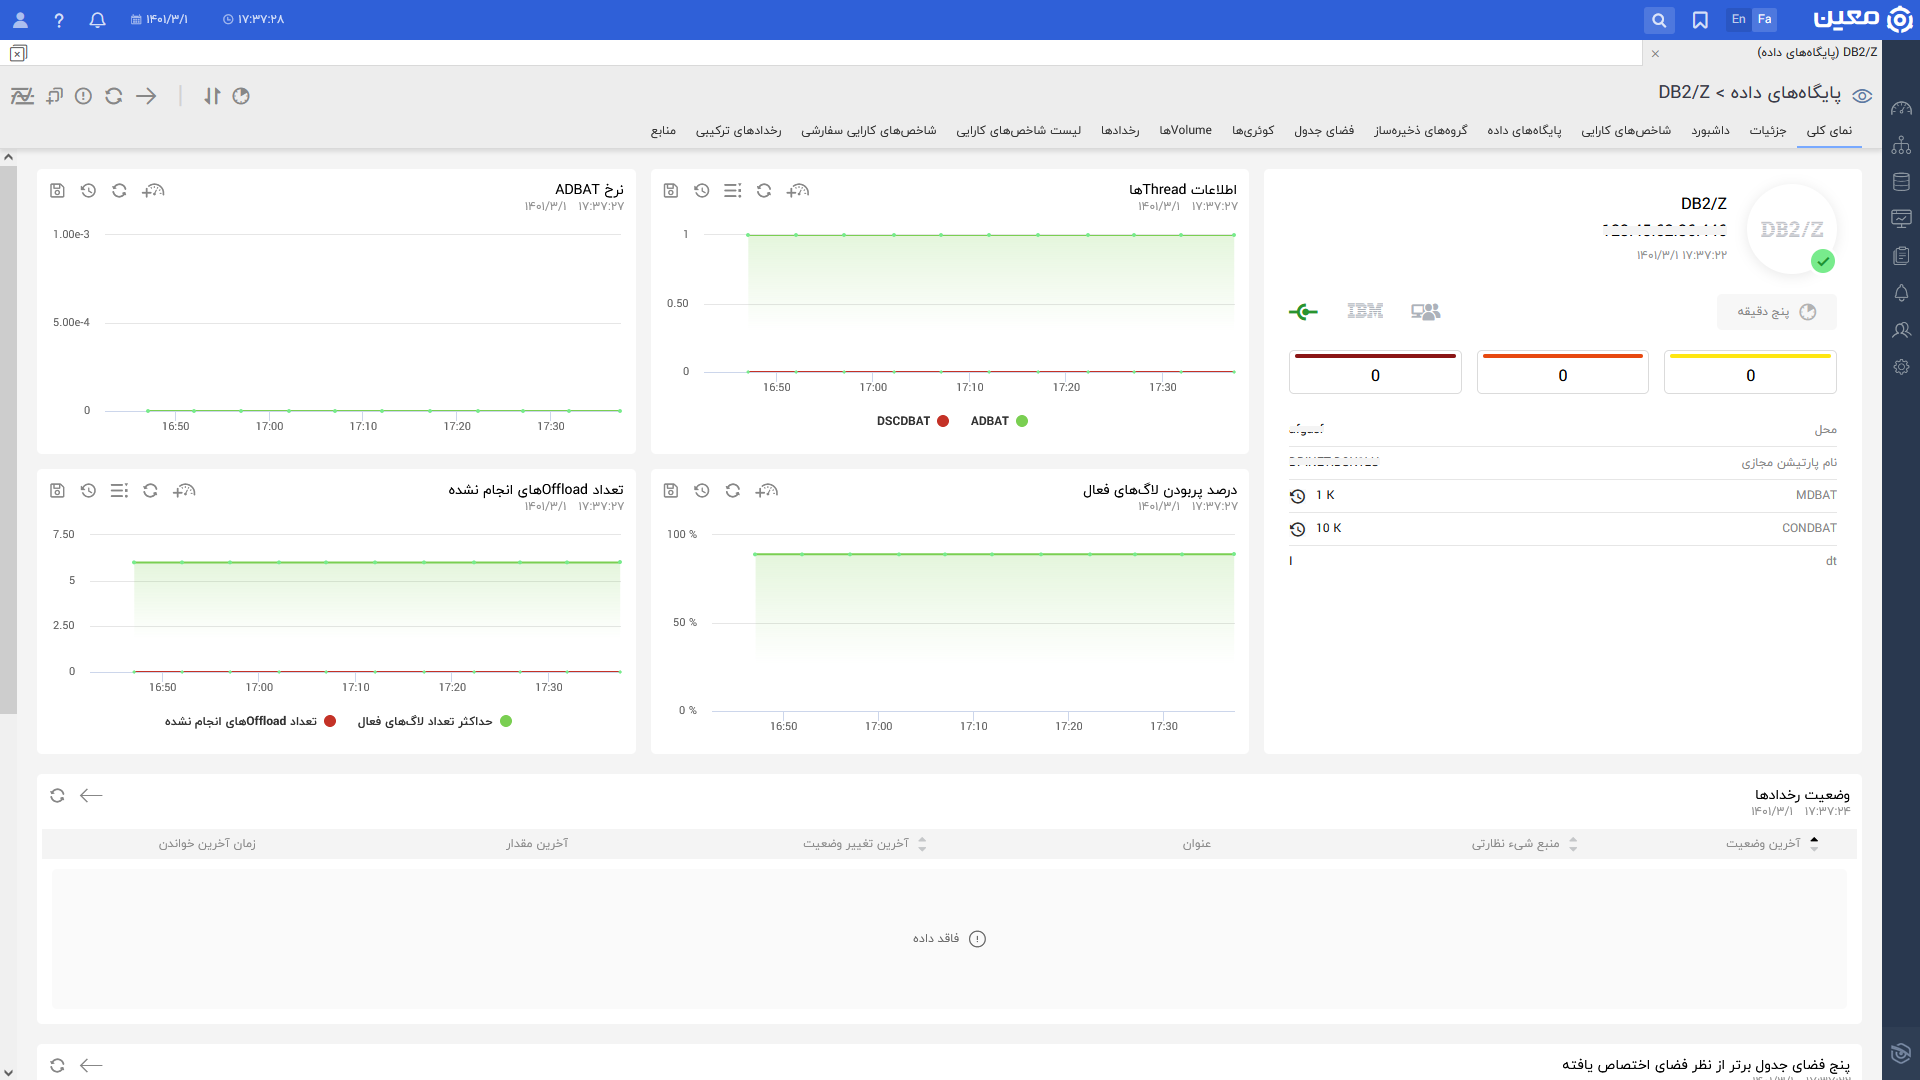Screen dimensions: 1920x1080
Task: Click the refresh icon in top toolbar
Action: 114,96
